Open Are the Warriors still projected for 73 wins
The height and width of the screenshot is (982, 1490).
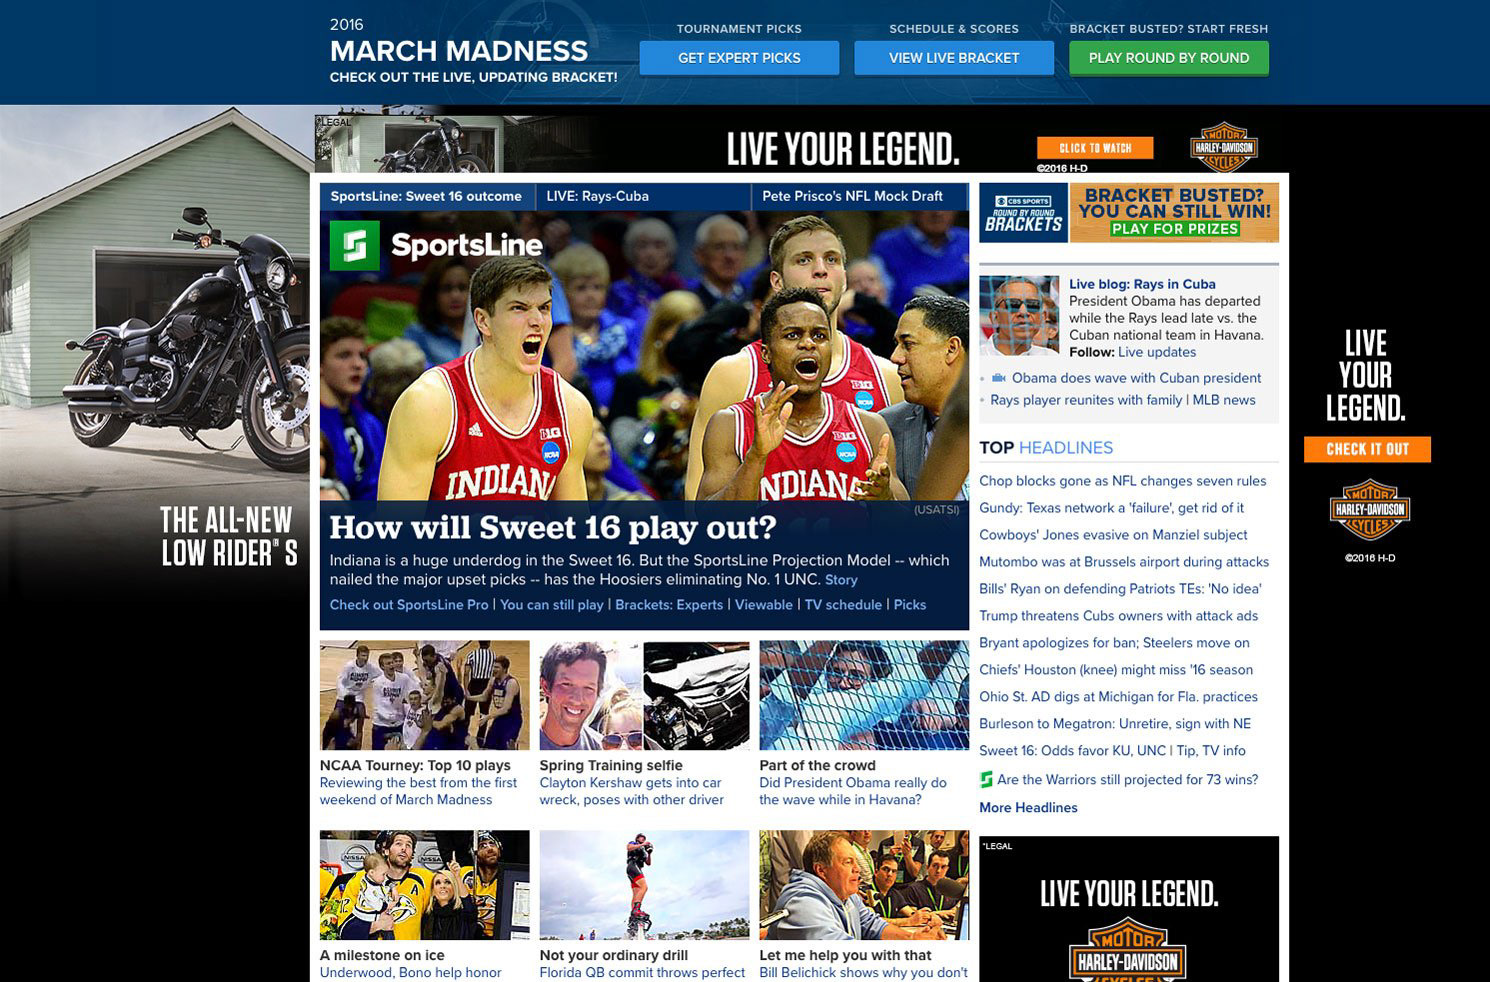click(x=1127, y=780)
